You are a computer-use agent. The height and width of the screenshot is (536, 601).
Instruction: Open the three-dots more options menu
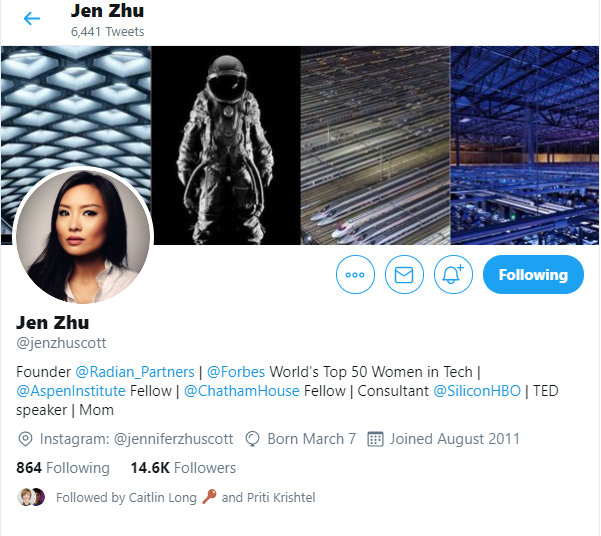pos(355,275)
